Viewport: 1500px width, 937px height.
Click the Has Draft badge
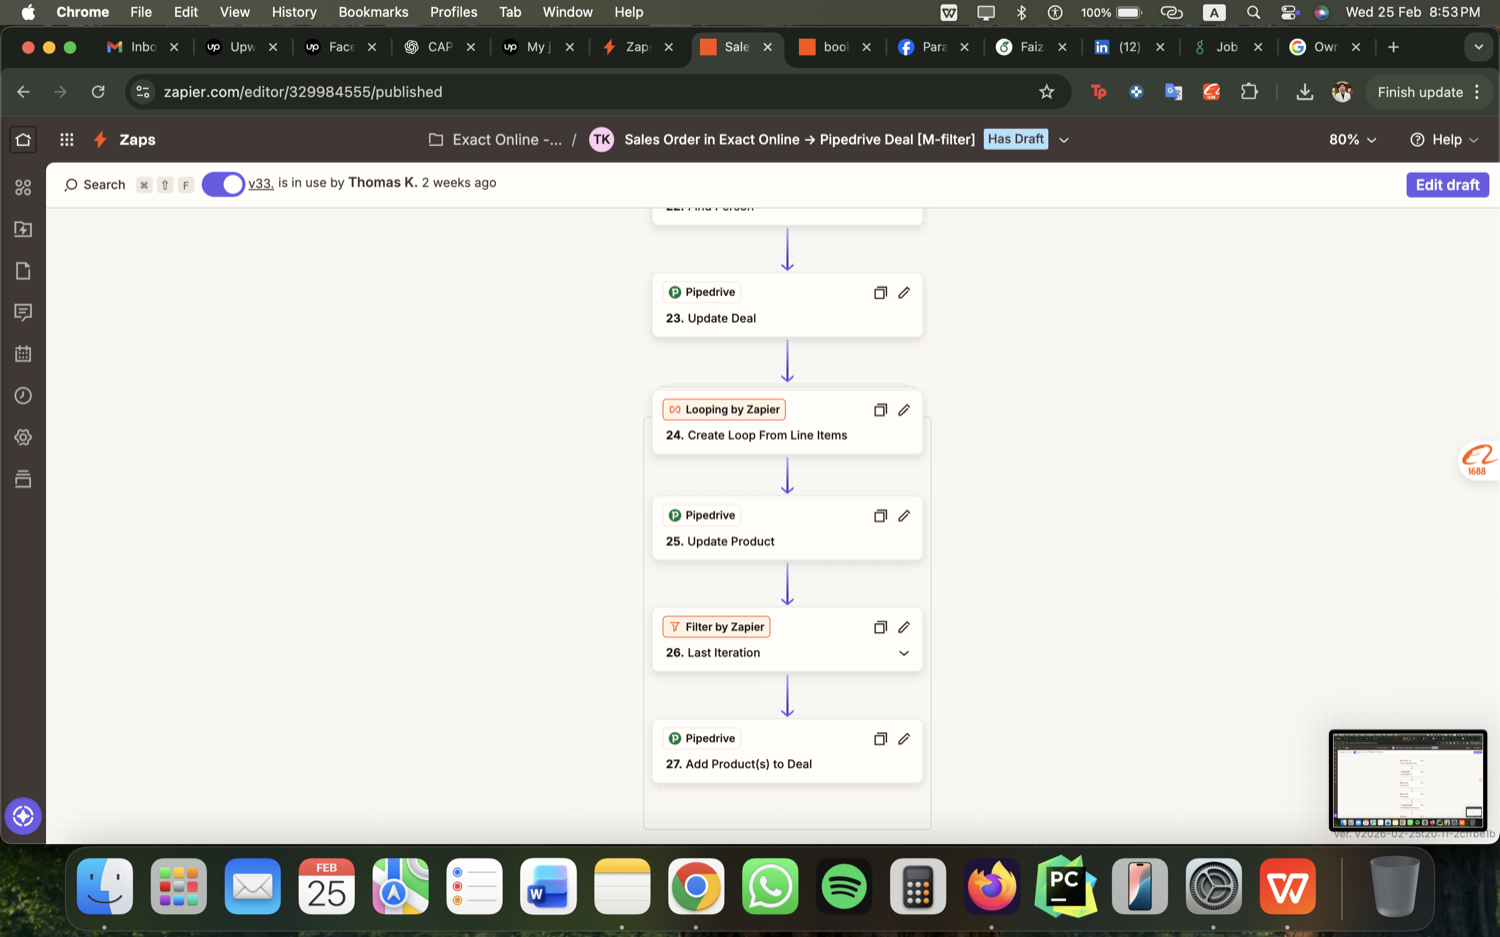(1015, 140)
